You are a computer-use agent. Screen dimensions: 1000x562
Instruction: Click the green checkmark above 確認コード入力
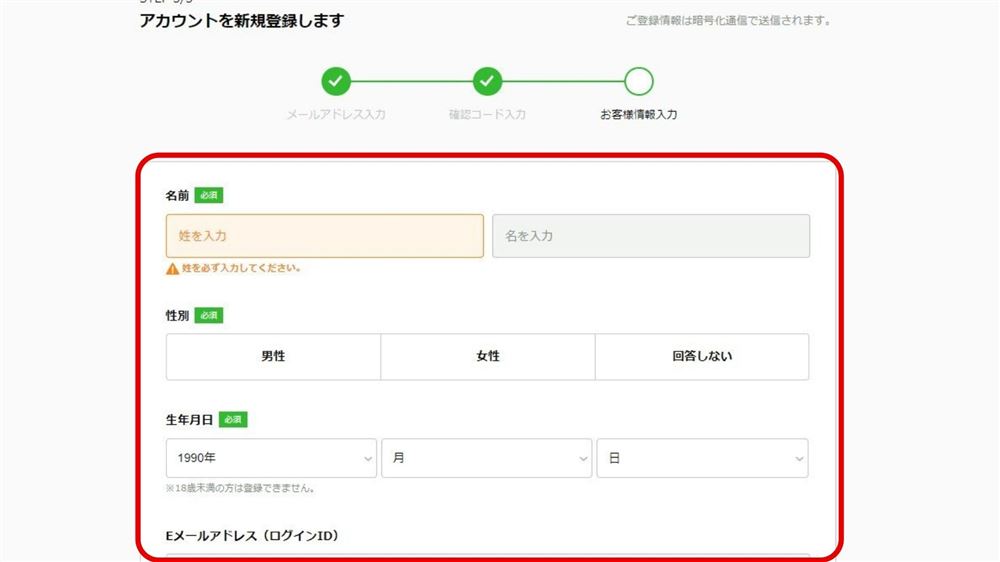coord(487,81)
